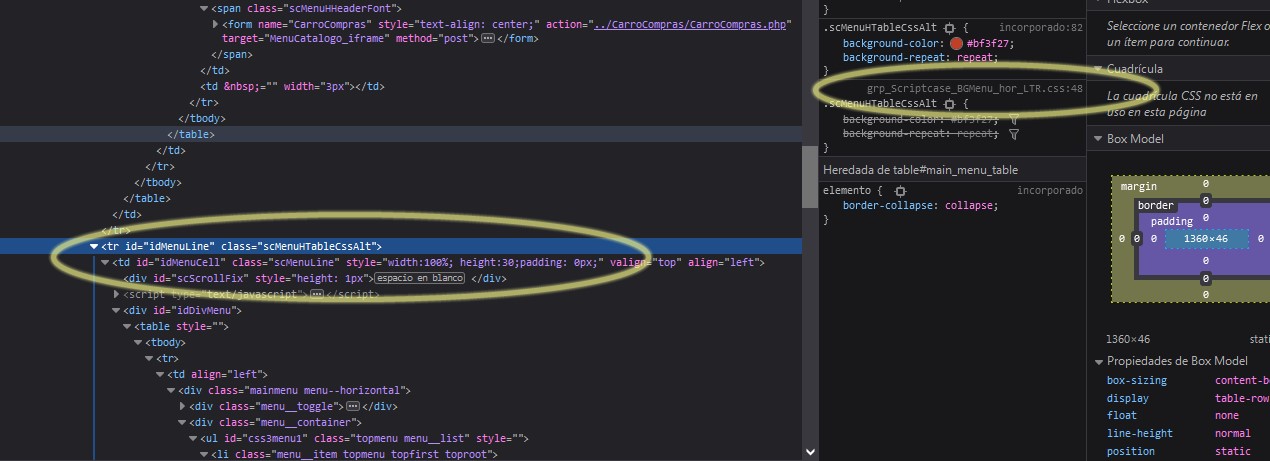The width and height of the screenshot is (1270, 461).
Task: Collapse the ul#css3menu1 node
Action: (194, 439)
